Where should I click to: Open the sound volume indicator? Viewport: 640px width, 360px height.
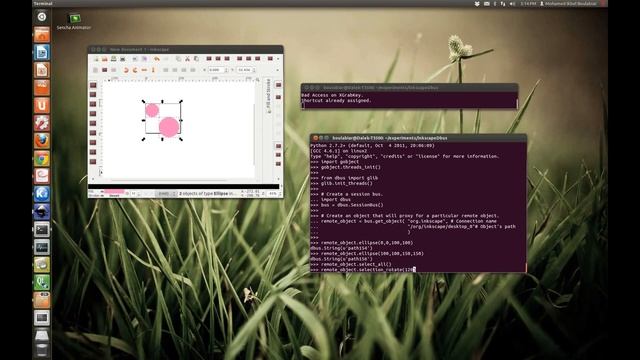pyautogui.click(x=512, y=4)
